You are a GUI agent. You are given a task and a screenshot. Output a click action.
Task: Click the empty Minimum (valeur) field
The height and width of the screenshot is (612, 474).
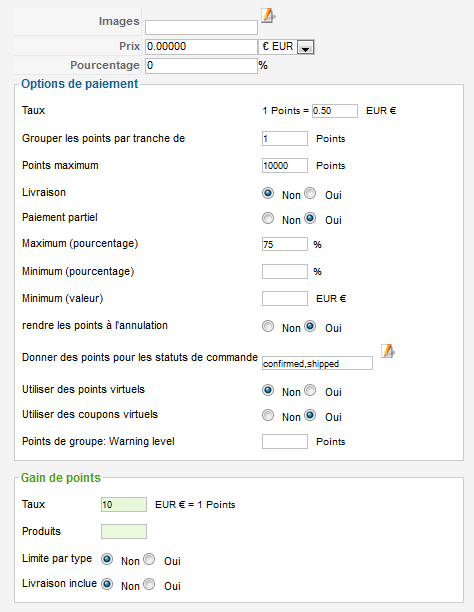coord(285,299)
